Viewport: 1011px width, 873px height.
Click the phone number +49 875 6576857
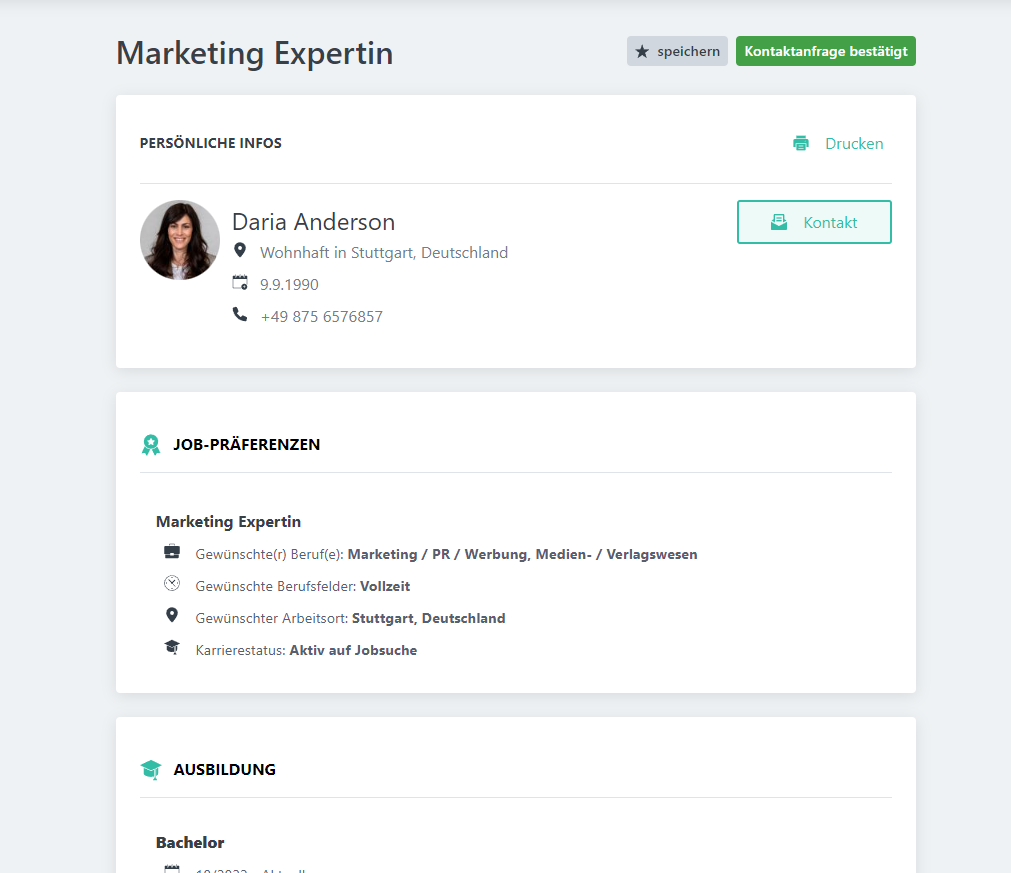[x=321, y=317]
